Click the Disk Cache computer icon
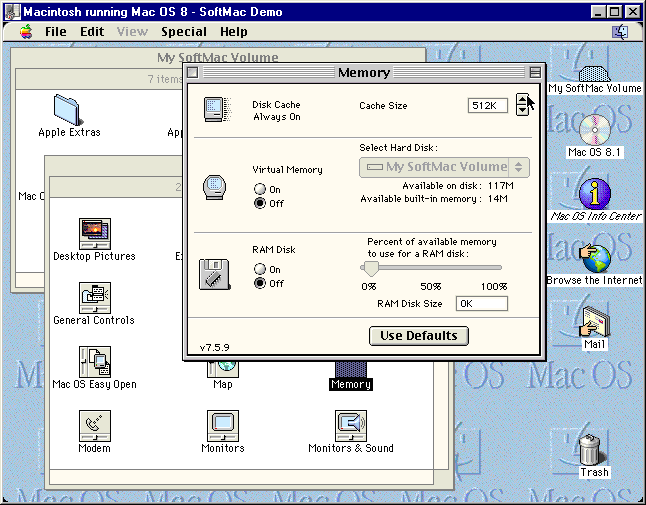The width and height of the screenshot is (646, 505). tap(218, 110)
